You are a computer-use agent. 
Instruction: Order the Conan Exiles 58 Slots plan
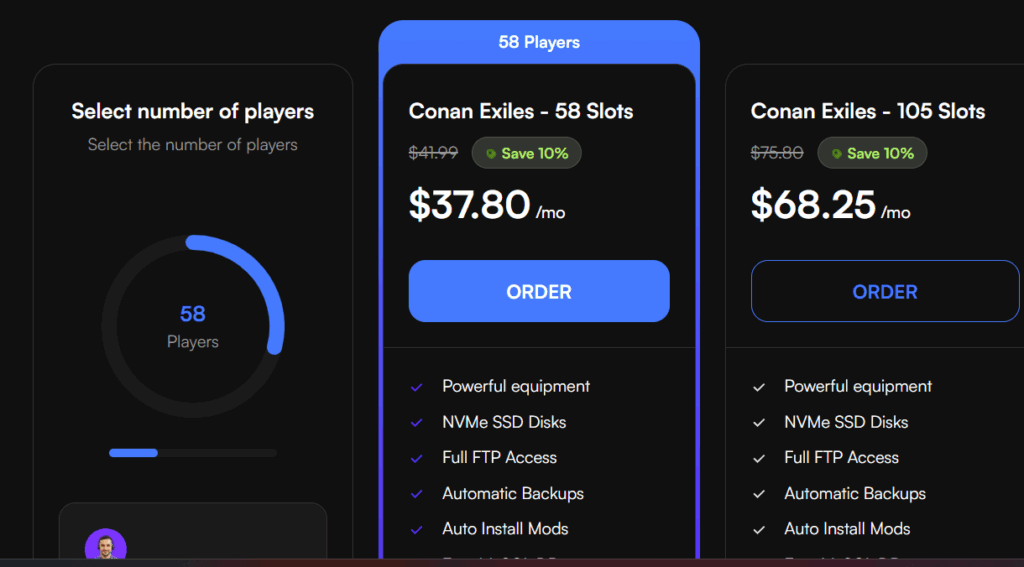(x=539, y=292)
